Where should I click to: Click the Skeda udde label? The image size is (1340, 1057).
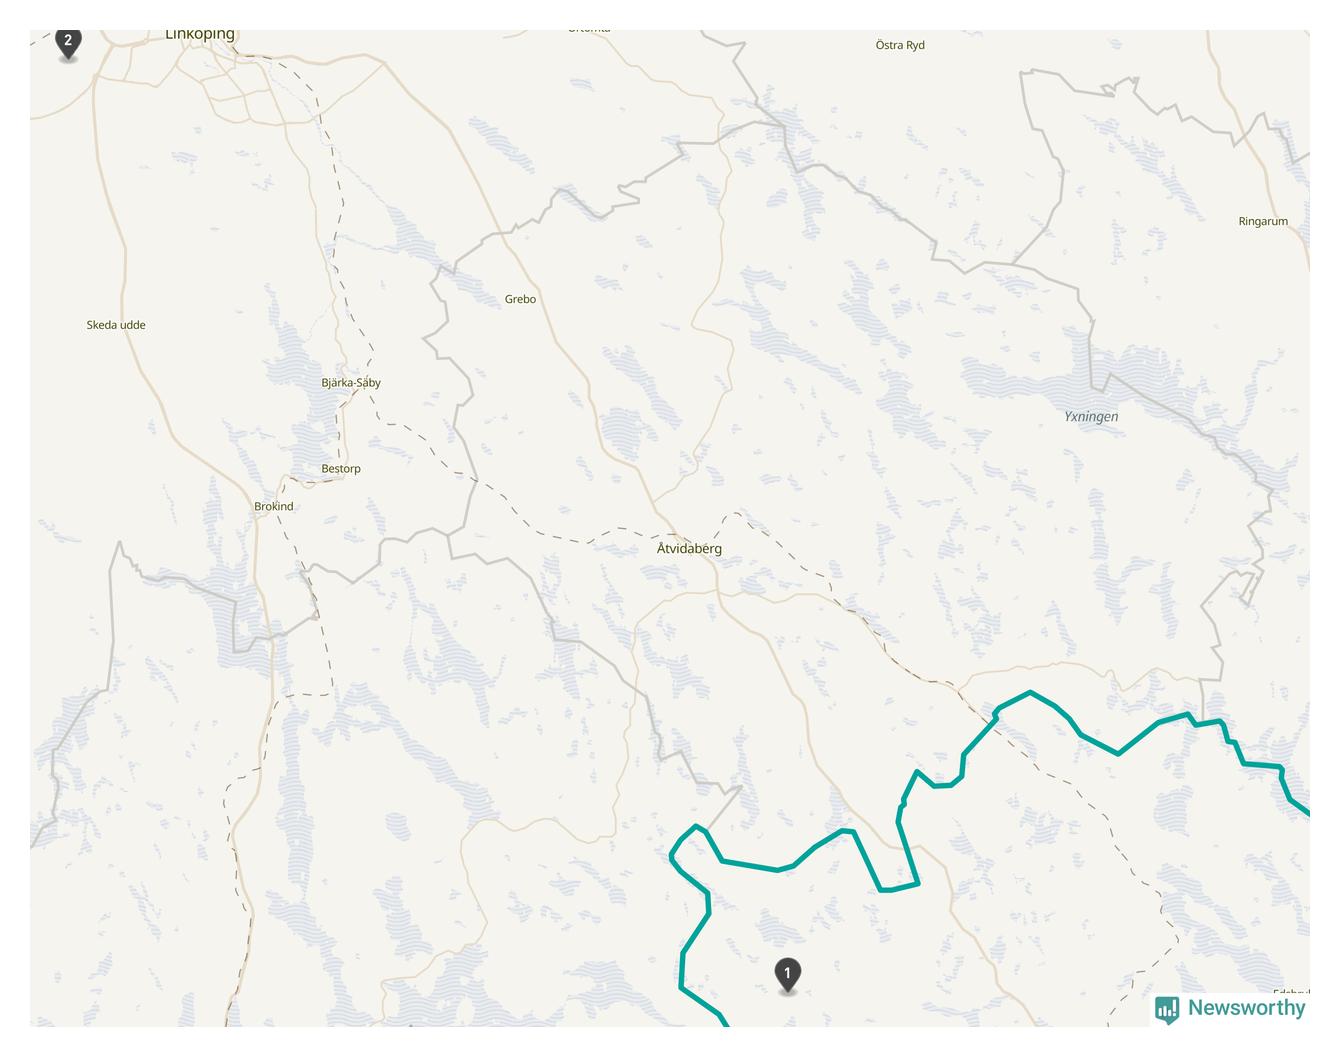(116, 325)
